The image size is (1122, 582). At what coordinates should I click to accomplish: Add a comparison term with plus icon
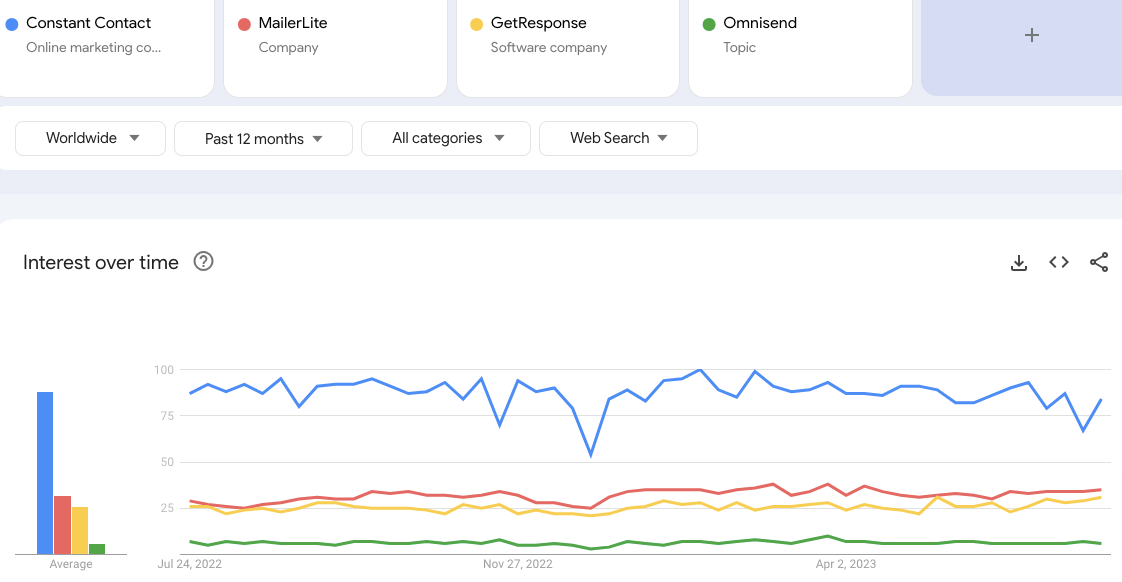point(1032,36)
